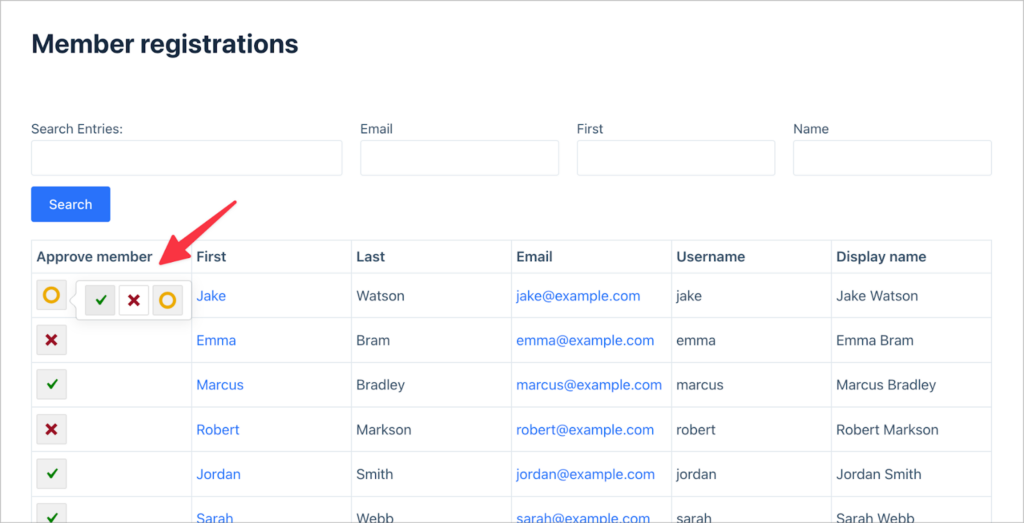Click the green approve checkmark in popup
1024x523 pixels.
[101, 300]
